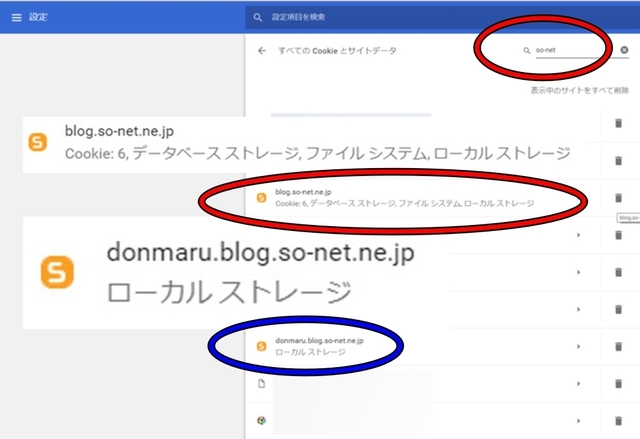Click trash icon in the blank-file icon row

tap(618, 384)
